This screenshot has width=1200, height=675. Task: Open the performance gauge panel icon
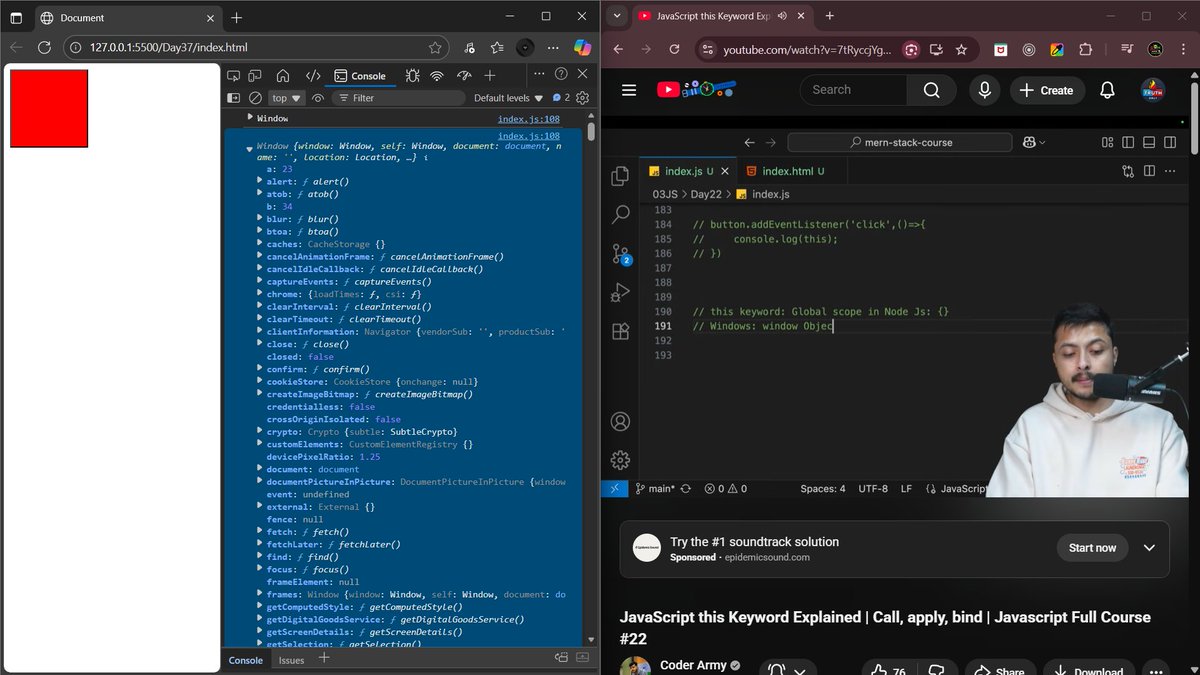pyautogui.click(x=463, y=75)
